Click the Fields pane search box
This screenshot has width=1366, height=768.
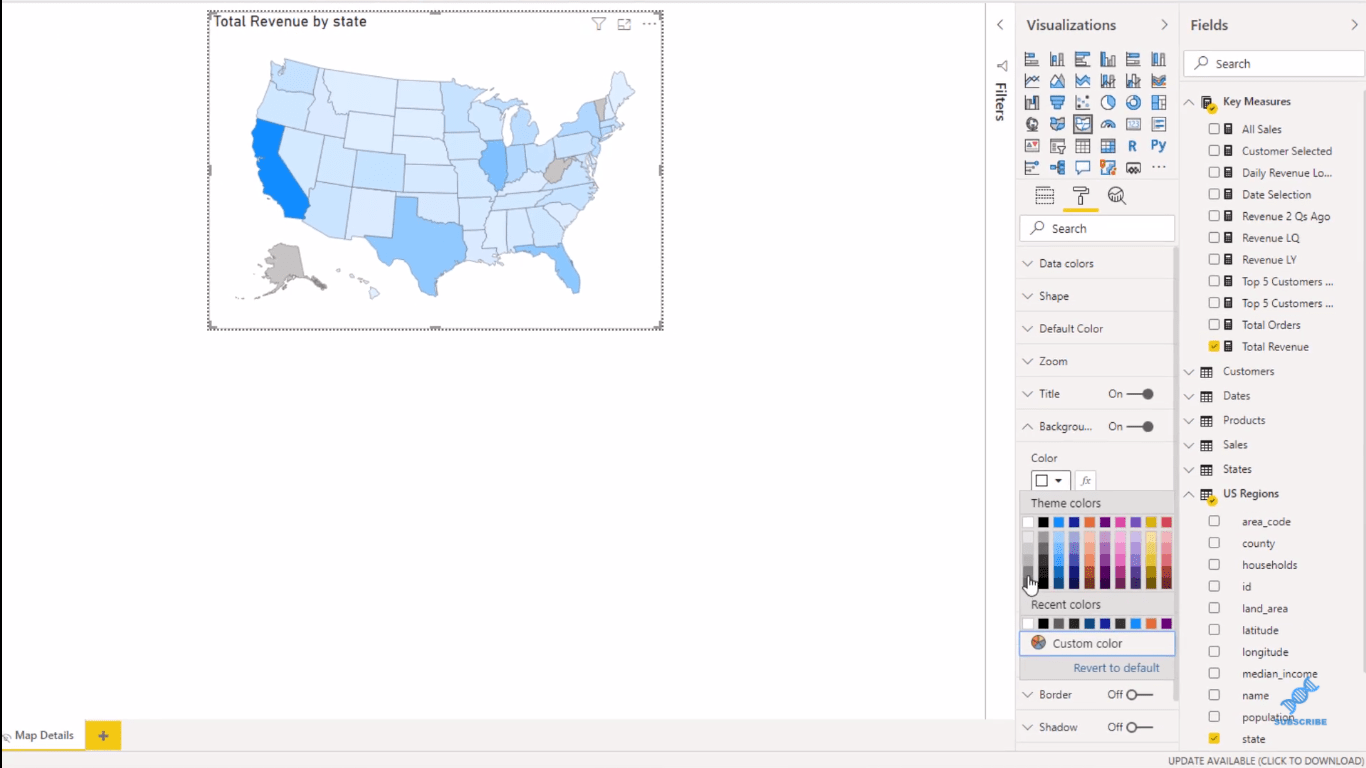[x=1274, y=63]
